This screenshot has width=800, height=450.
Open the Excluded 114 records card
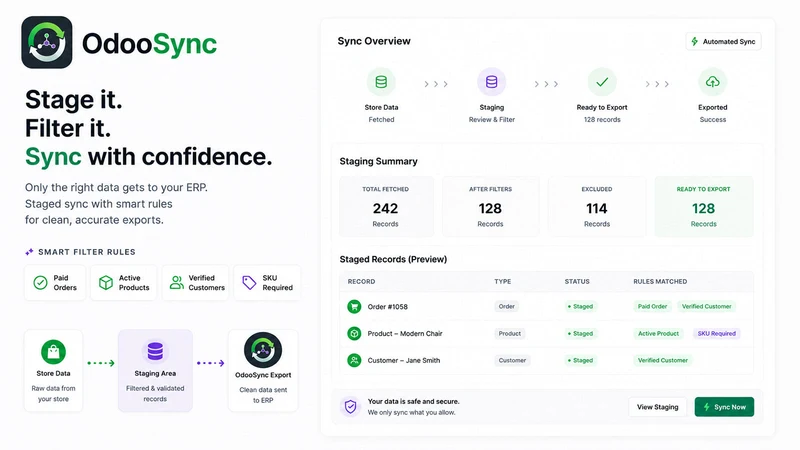597,207
